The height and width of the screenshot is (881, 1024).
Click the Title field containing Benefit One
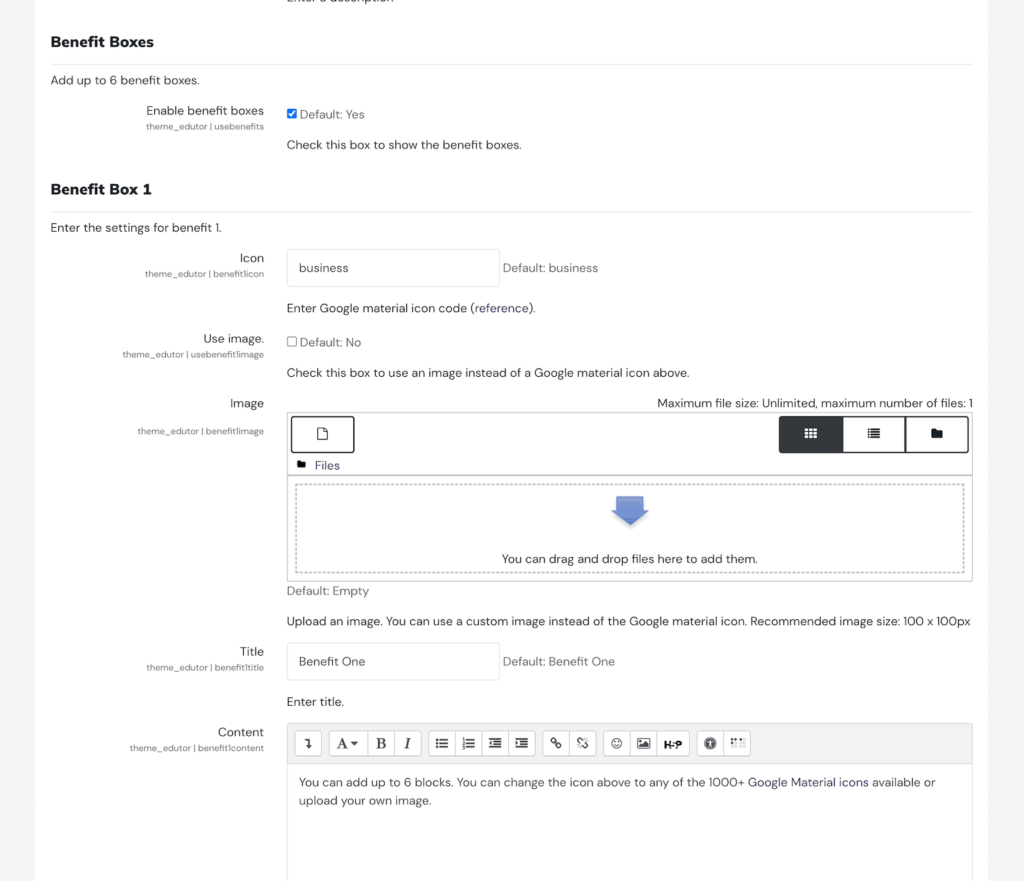[x=392, y=661]
